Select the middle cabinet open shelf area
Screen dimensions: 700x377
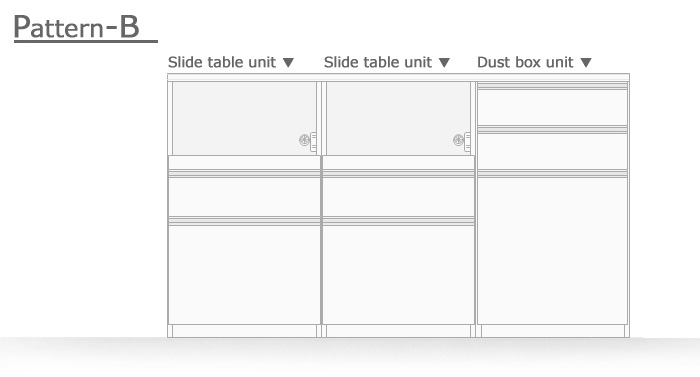point(398,118)
